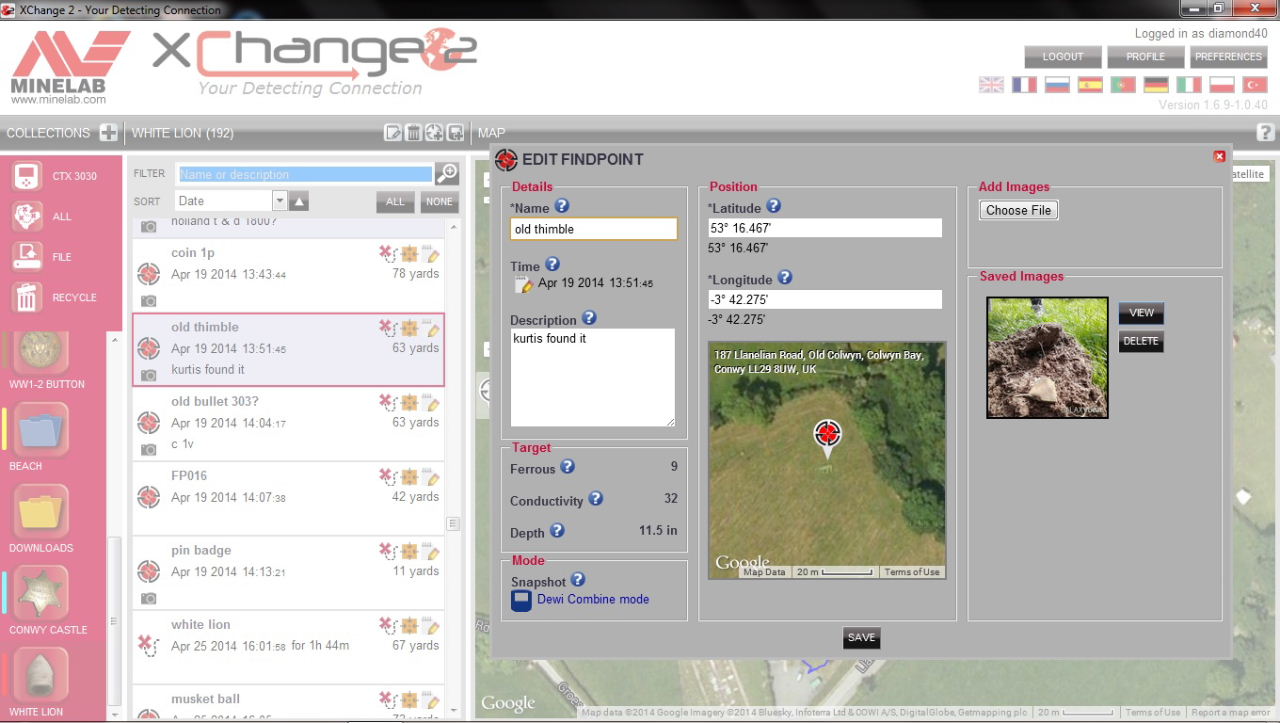Switch language to German flag

click(x=1156, y=85)
